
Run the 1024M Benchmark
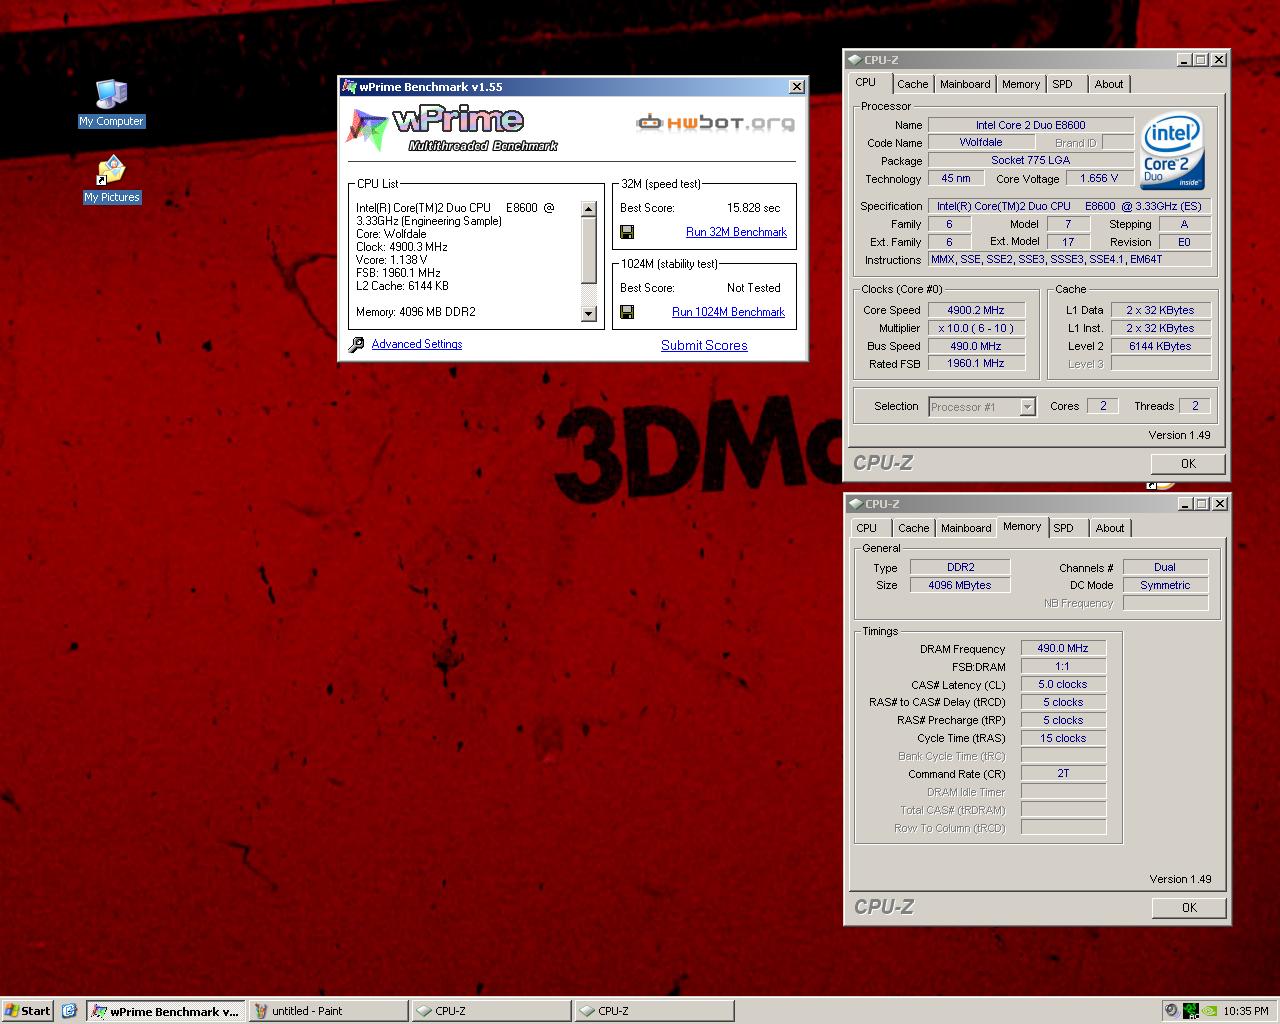pyautogui.click(x=728, y=312)
